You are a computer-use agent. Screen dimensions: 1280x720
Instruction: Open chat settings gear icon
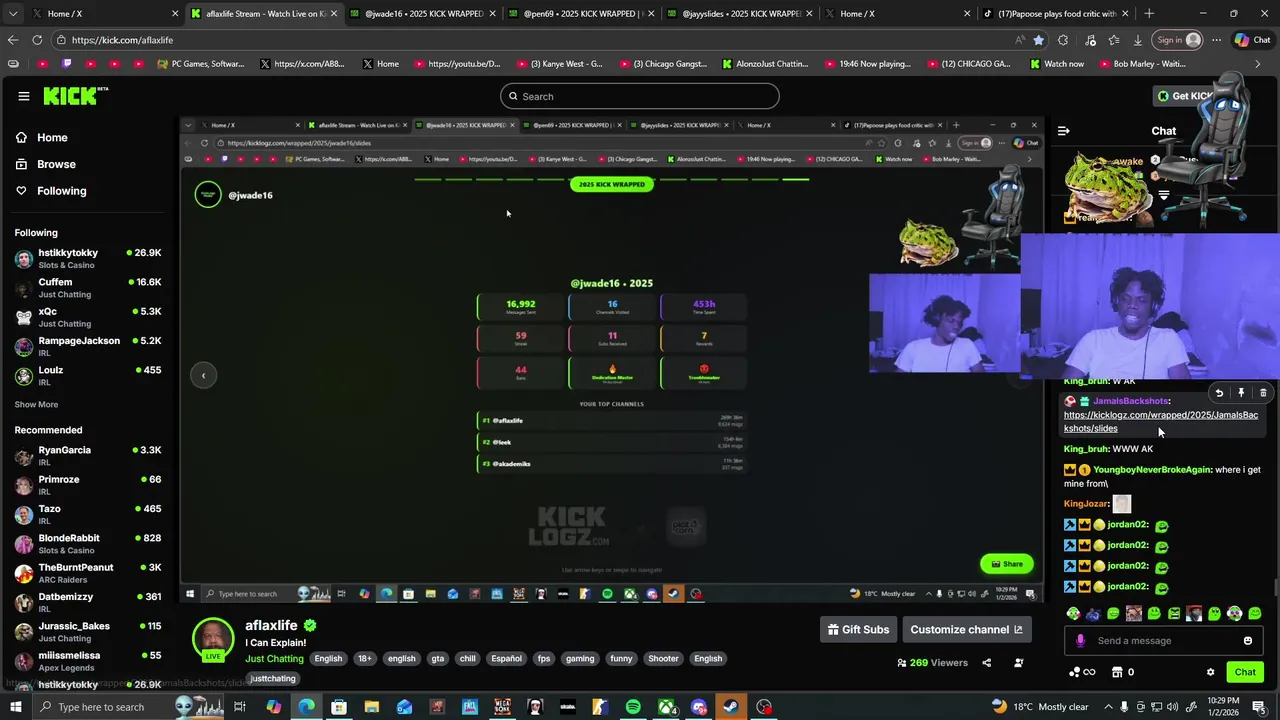point(1210,672)
